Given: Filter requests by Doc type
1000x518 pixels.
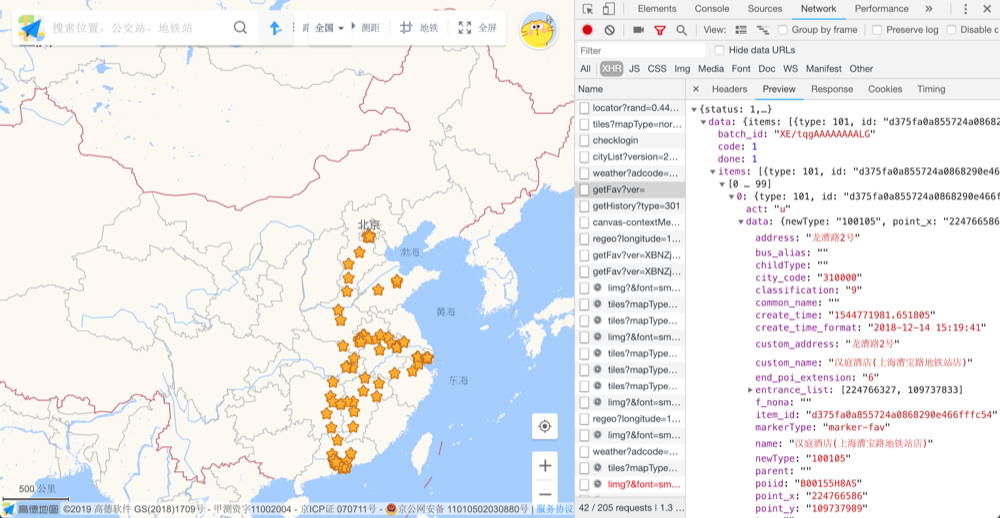Looking at the screenshot, I should coord(767,69).
